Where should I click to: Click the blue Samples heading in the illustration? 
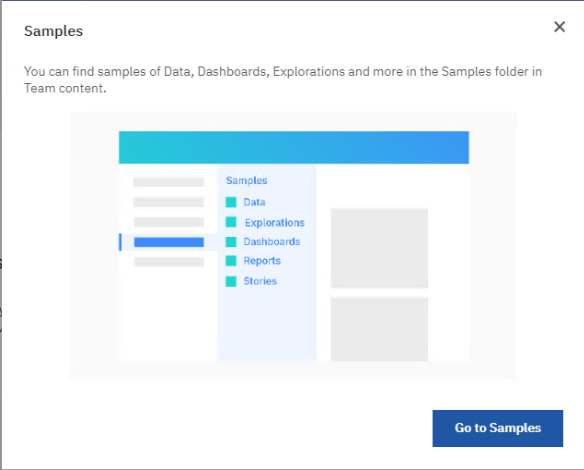(247, 181)
